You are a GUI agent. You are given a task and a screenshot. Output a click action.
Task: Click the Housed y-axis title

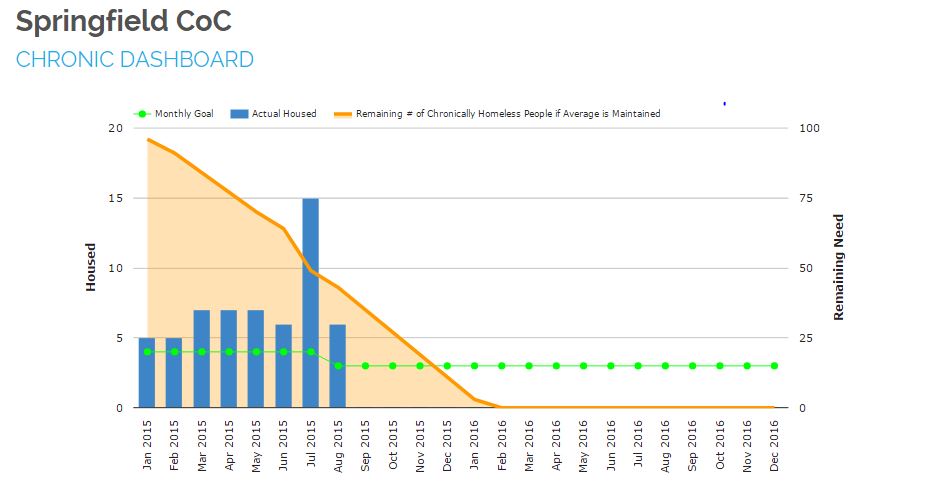91,267
